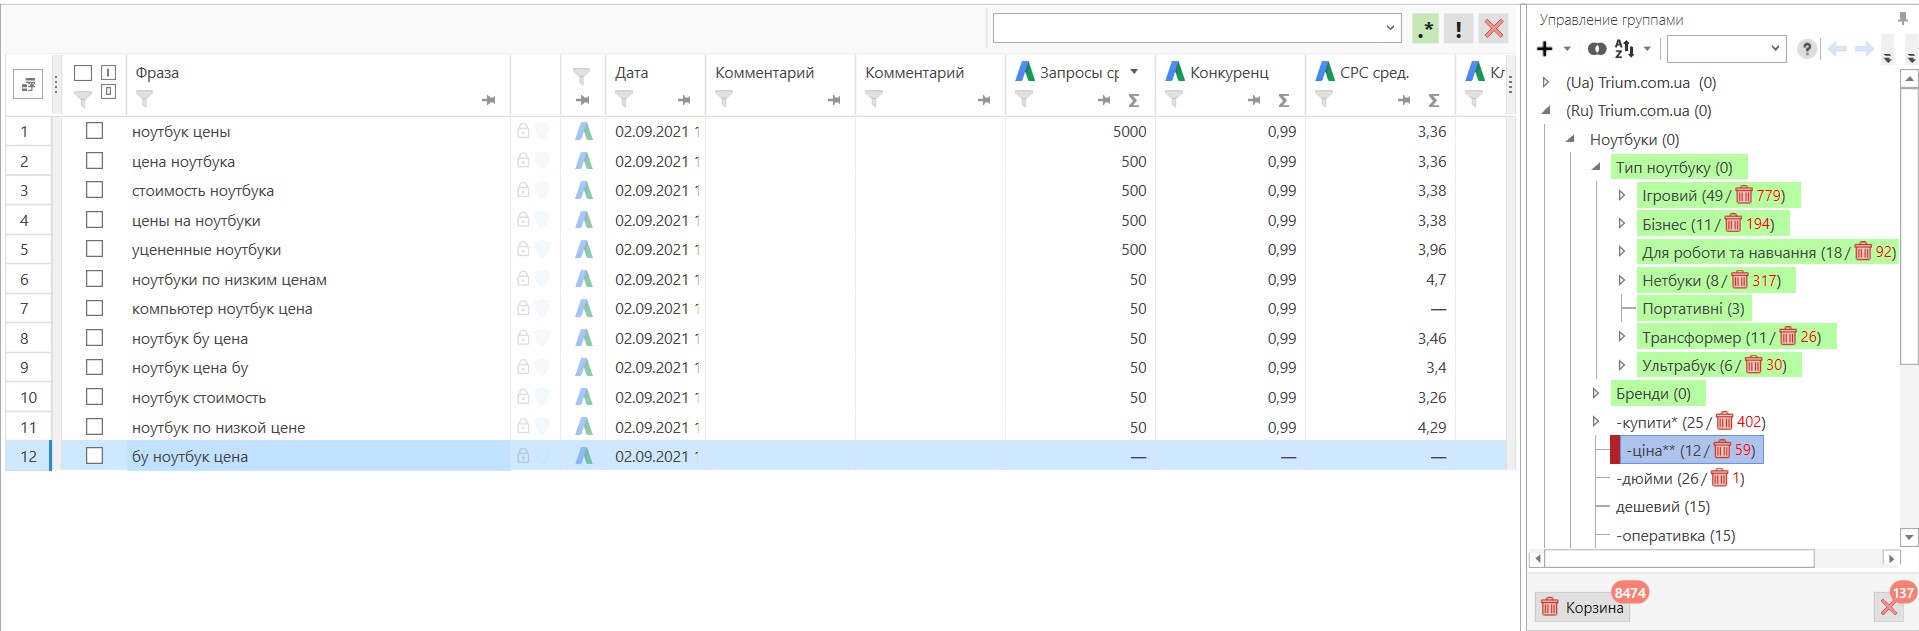Check the row 'бу ноутбук цена'
This screenshot has width=1919, height=631.
pos(94,455)
